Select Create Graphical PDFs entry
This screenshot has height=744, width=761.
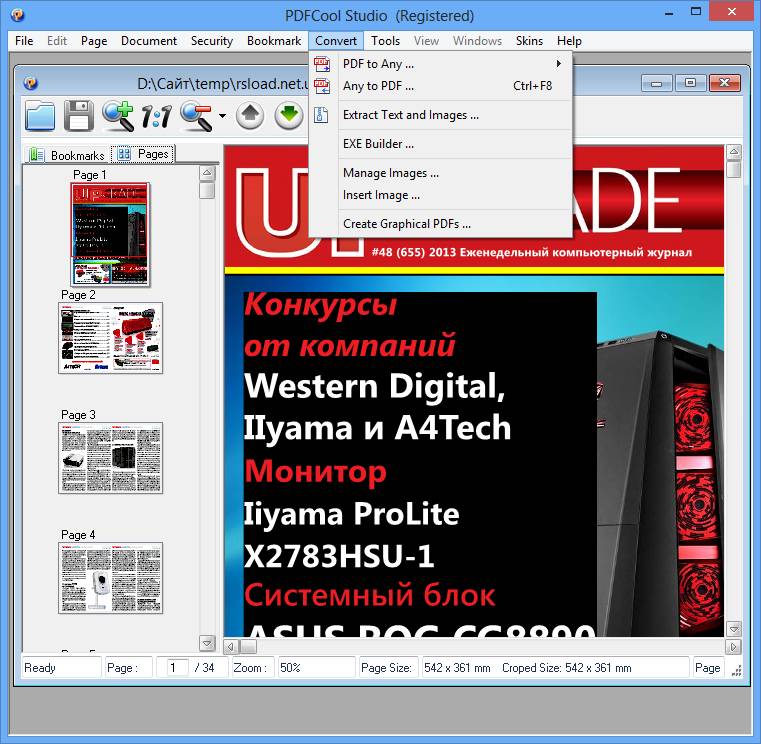441,224
